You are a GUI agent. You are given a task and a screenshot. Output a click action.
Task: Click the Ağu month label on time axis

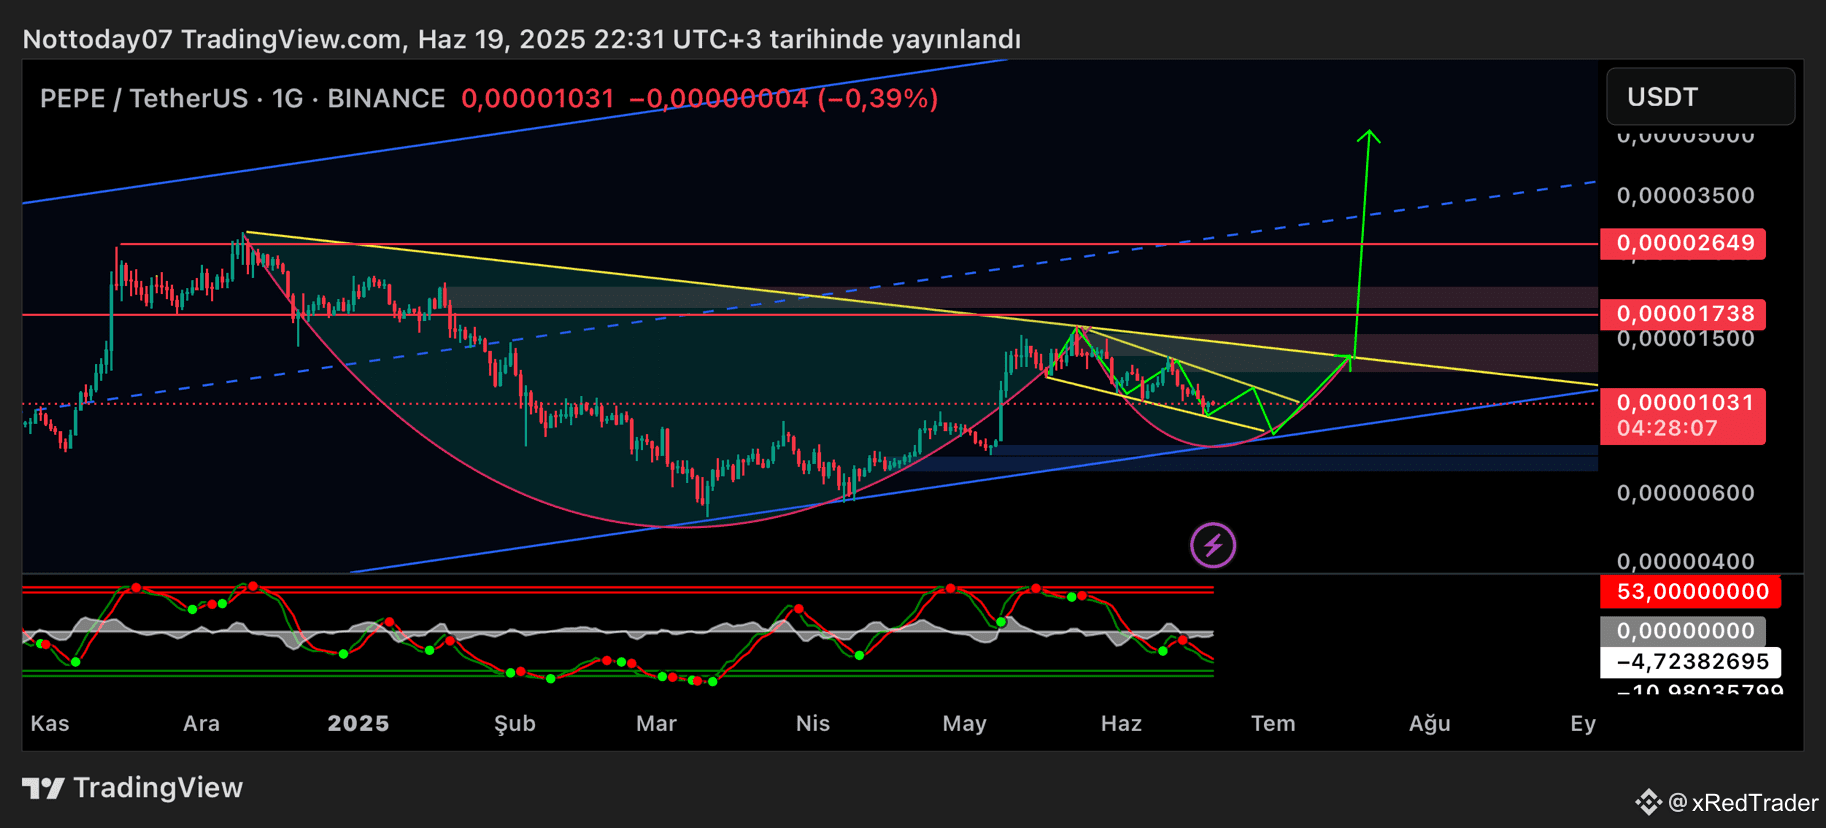[x=1430, y=724]
